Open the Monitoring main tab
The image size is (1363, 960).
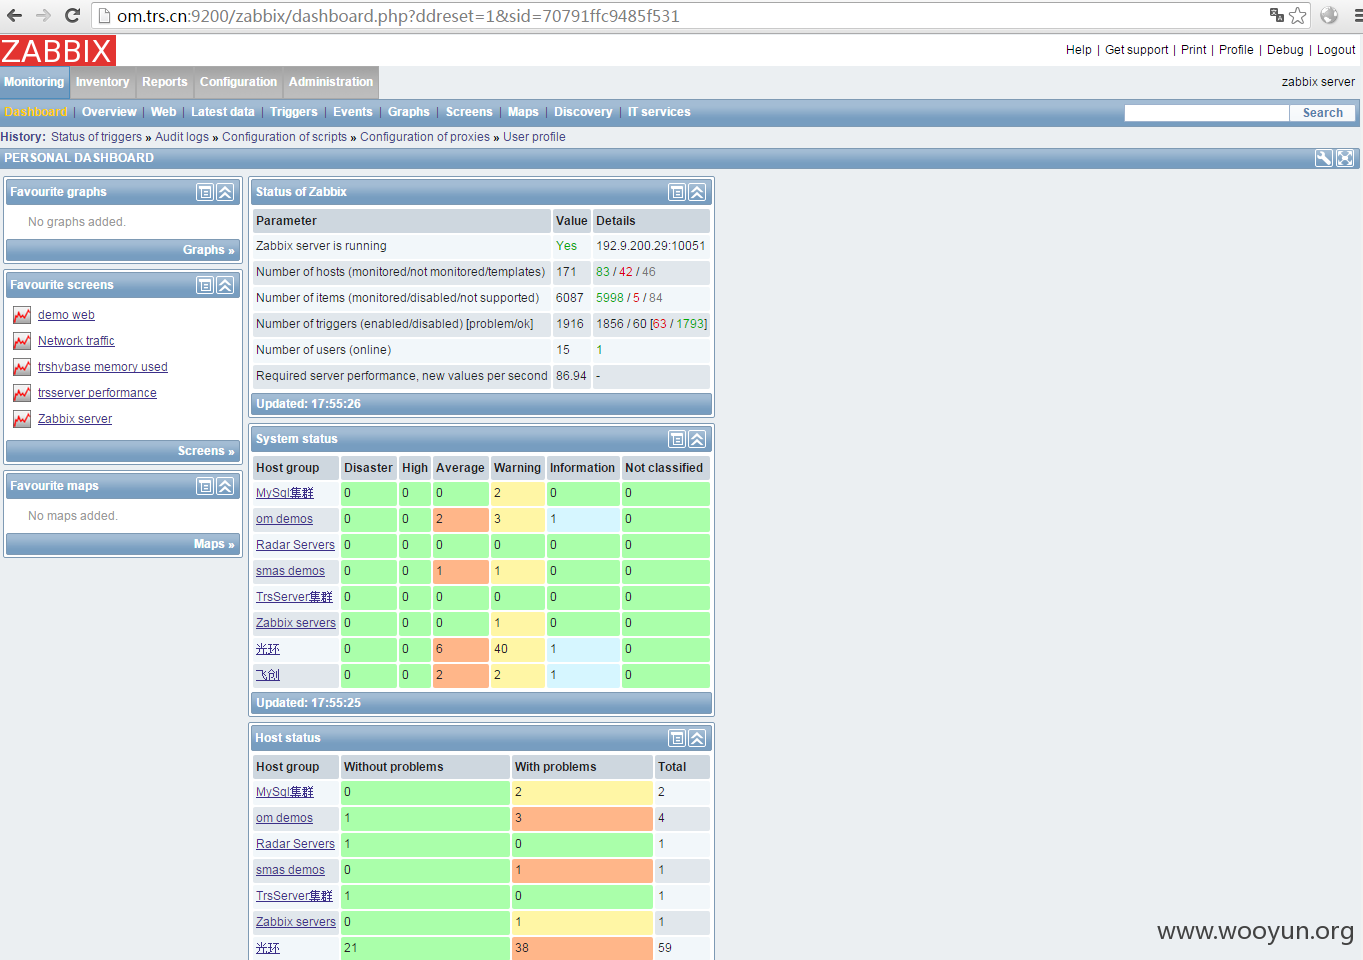(x=34, y=82)
